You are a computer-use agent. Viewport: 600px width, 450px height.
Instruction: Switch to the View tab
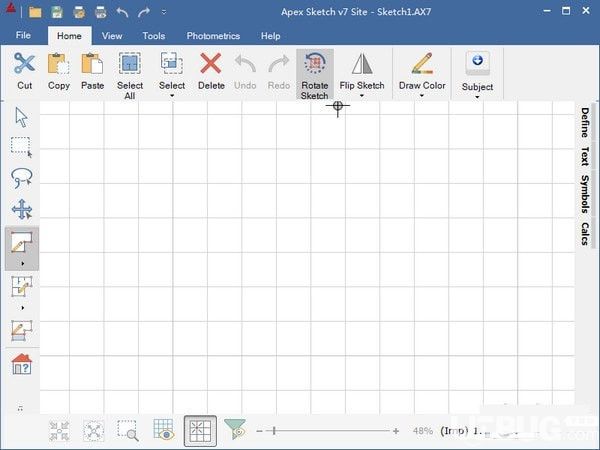(x=112, y=36)
